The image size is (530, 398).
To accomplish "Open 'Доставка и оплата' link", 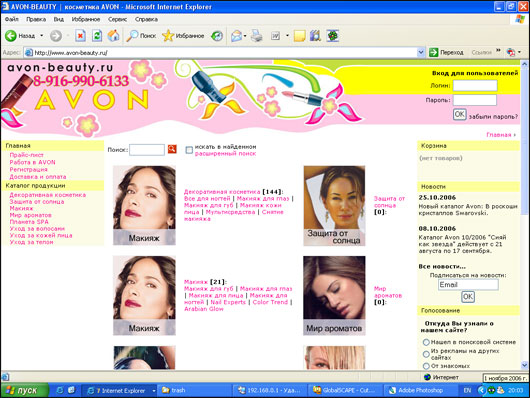I will pyautogui.click(x=38, y=177).
